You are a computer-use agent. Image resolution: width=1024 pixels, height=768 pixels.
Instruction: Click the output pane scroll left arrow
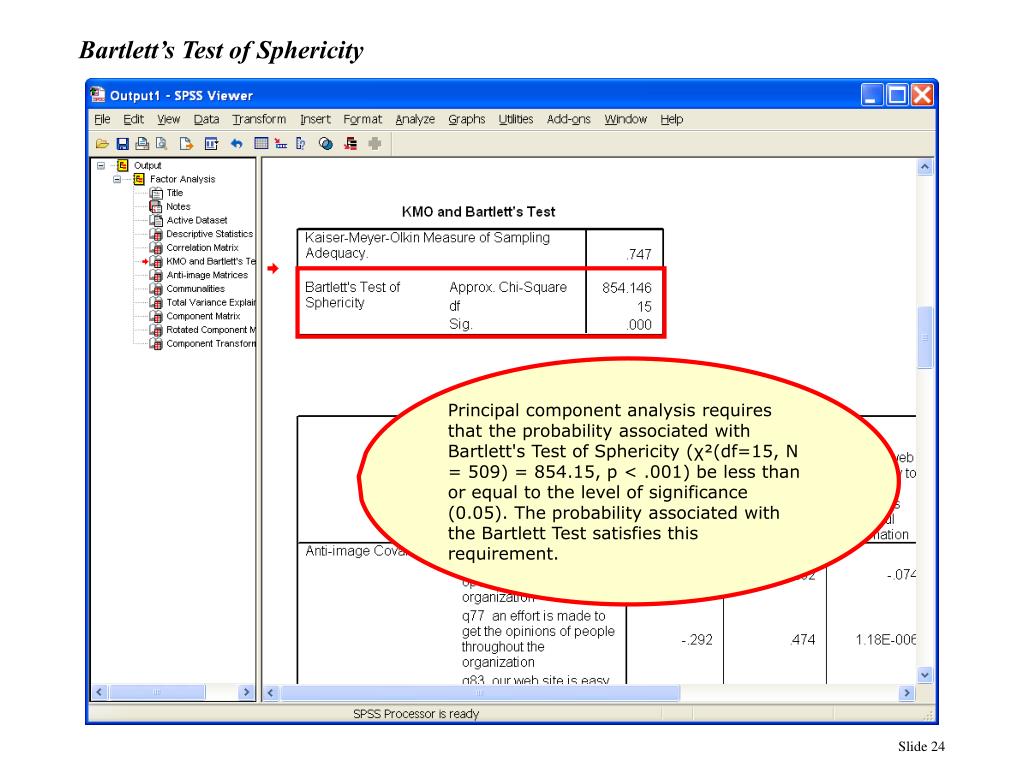[270, 692]
